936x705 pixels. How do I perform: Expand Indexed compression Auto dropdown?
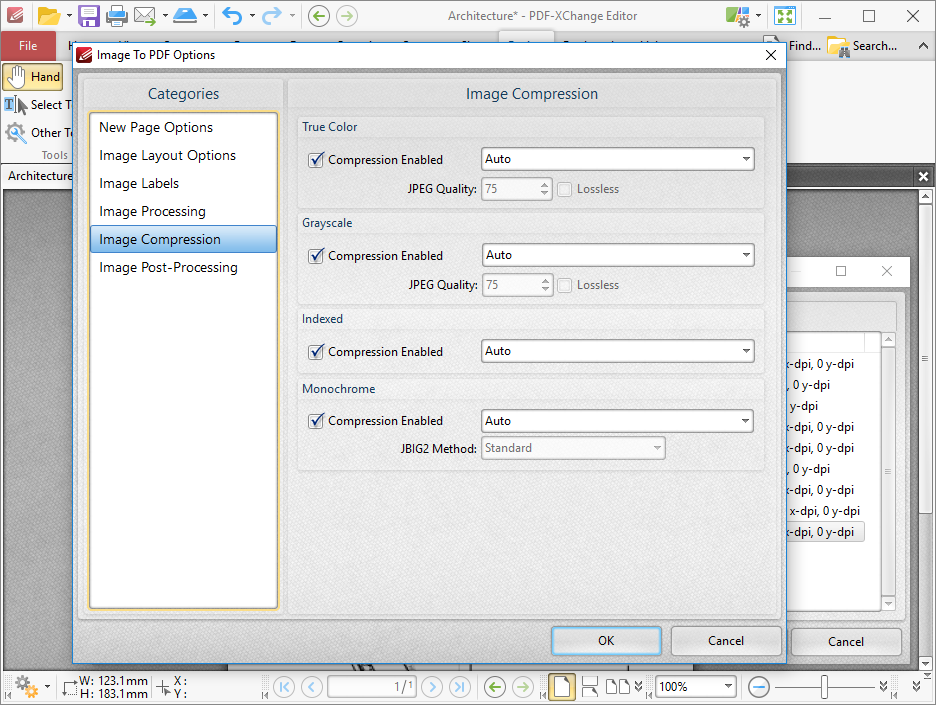[617, 351]
